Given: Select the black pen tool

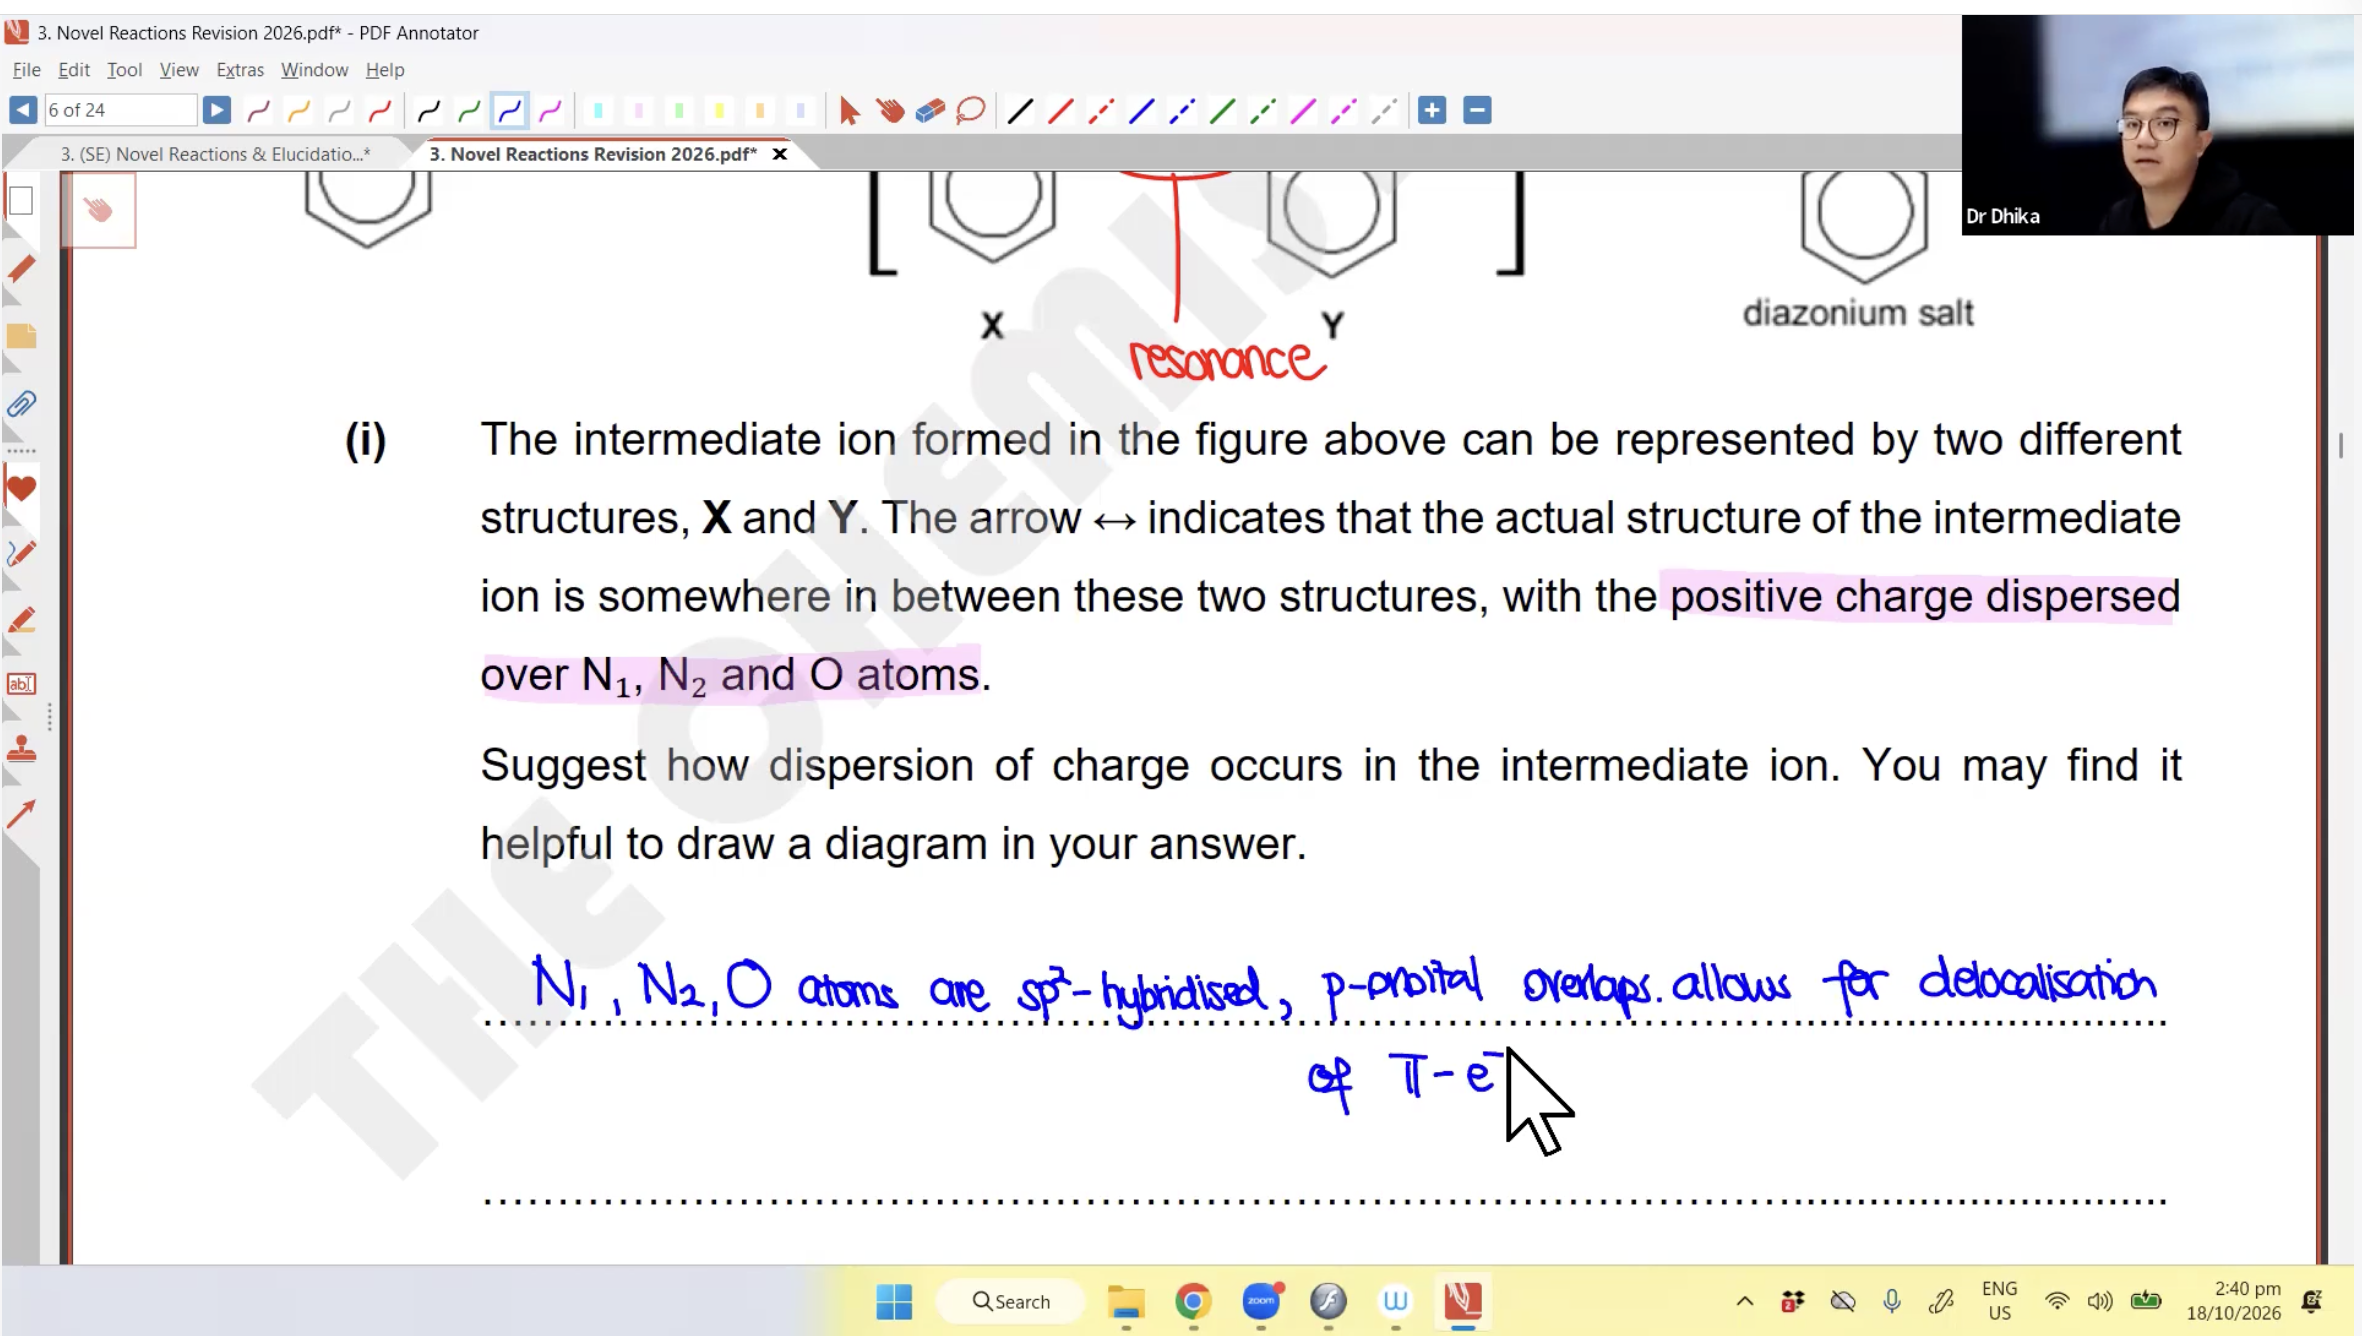Looking at the screenshot, I should coord(429,110).
